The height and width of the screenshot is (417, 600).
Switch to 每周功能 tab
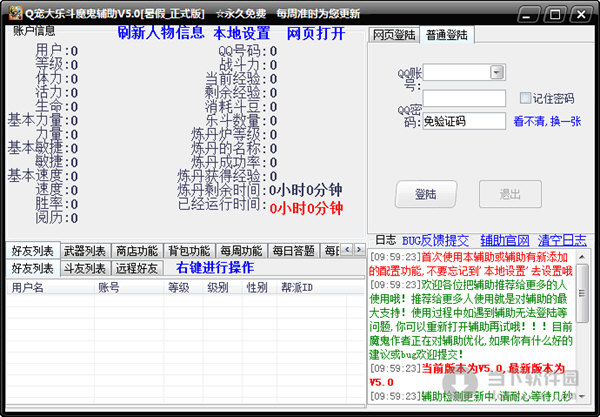point(241,251)
